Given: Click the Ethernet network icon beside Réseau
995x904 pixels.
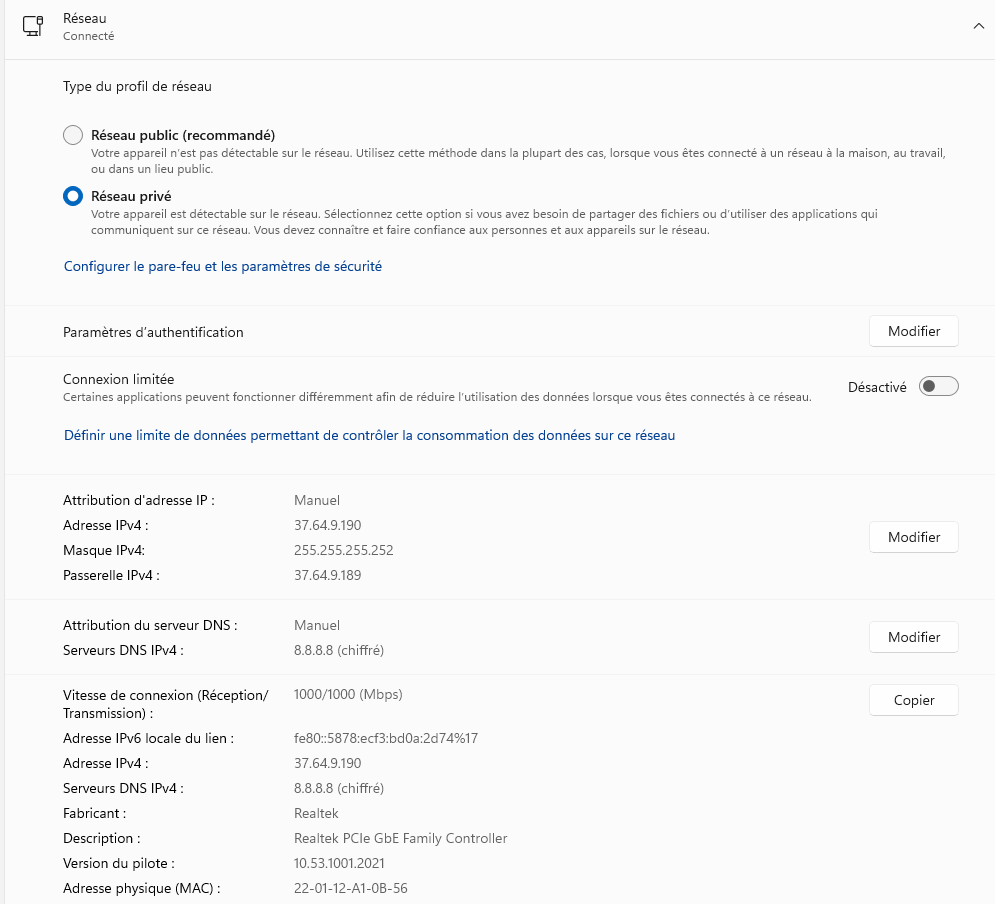Looking at the screenshot, I should [x=33, y=26].
